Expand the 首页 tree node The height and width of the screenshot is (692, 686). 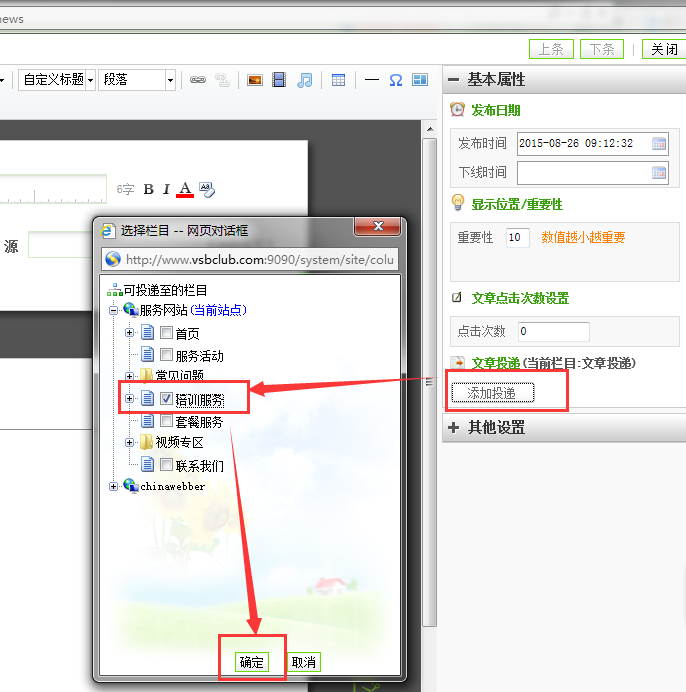[129, 332]
